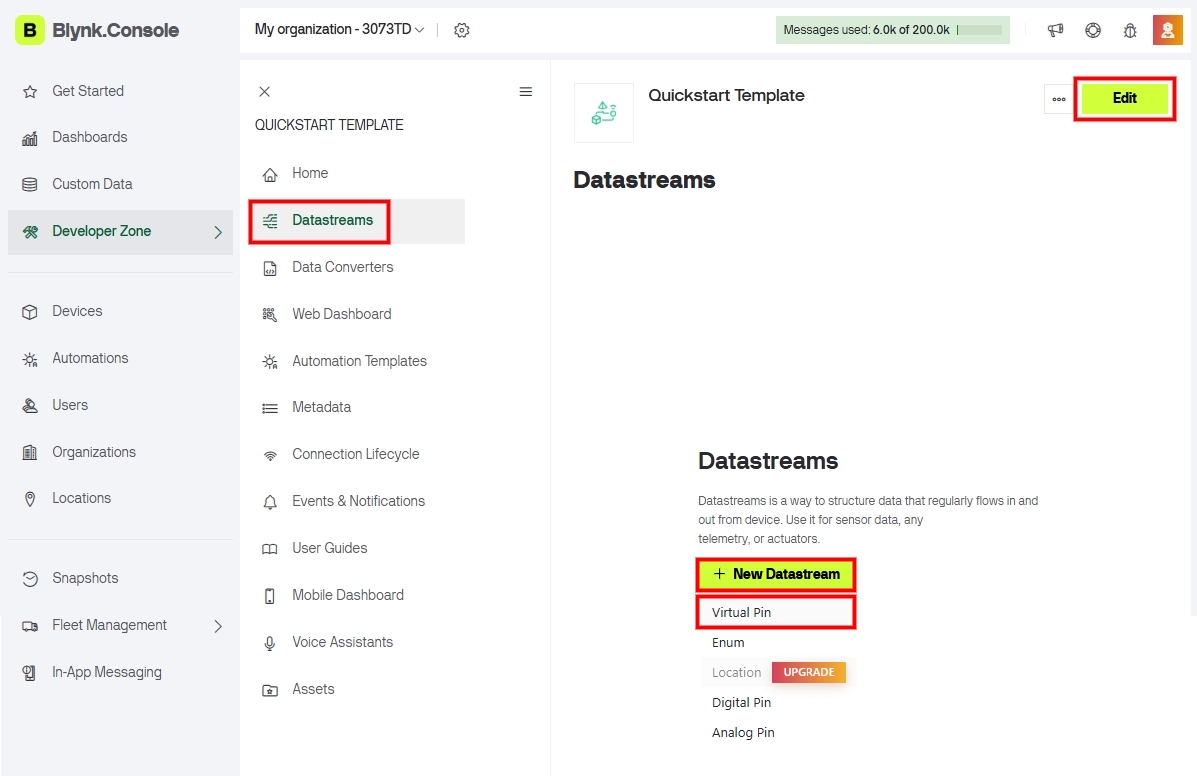Click the messages used progress bar
This screenshot has height=776, width=1197.
(x=979, y=30)
